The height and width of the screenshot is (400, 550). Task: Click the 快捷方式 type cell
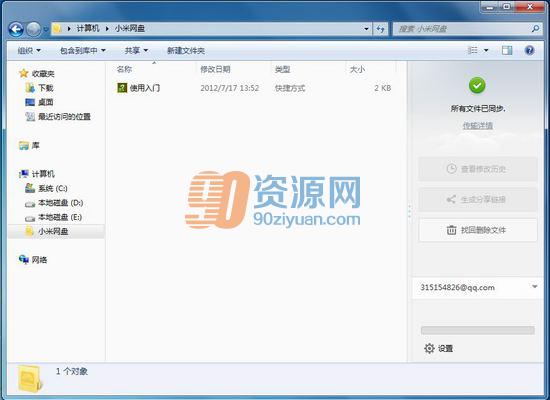[x=290, y=88]
